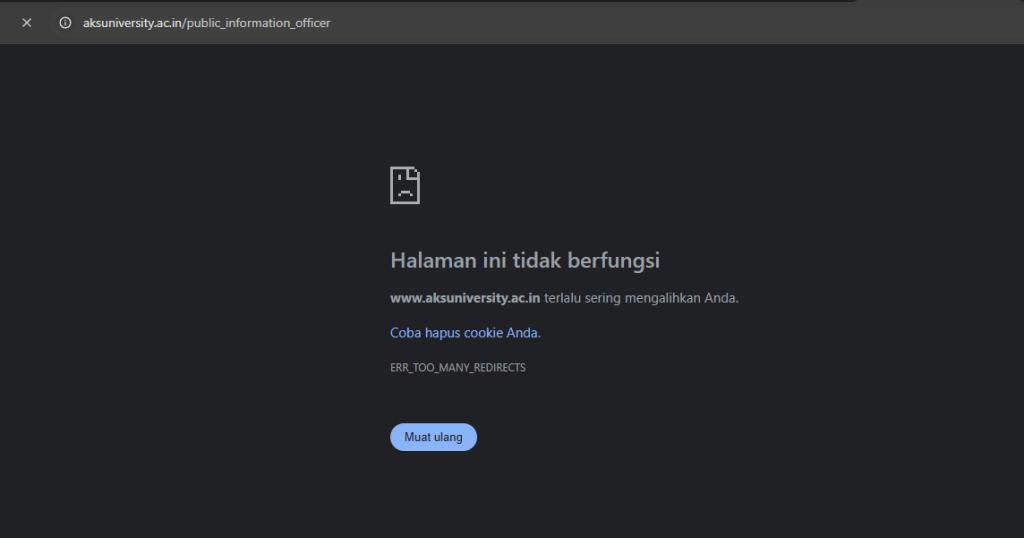Image resolution: width=1024 pixels, height=538 pixels.
Task: Click the word REDIRECTS in the error code
Action: coord(497,367)
